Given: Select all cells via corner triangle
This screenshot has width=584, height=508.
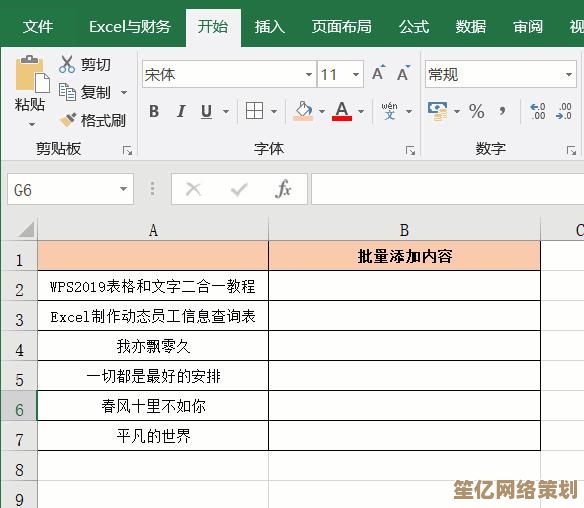Looking at the screenshot, I should [x=25, y=229].
